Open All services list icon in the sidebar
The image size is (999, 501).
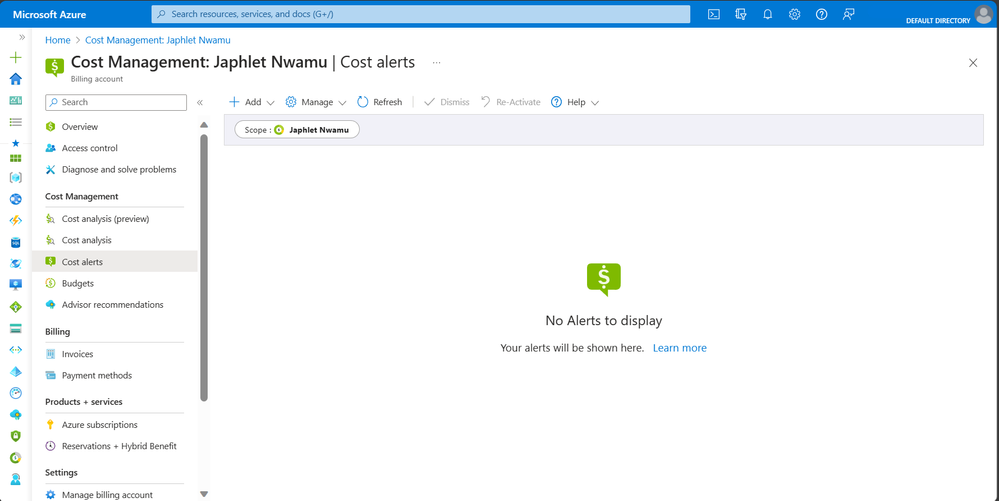[x=16, y=122]
